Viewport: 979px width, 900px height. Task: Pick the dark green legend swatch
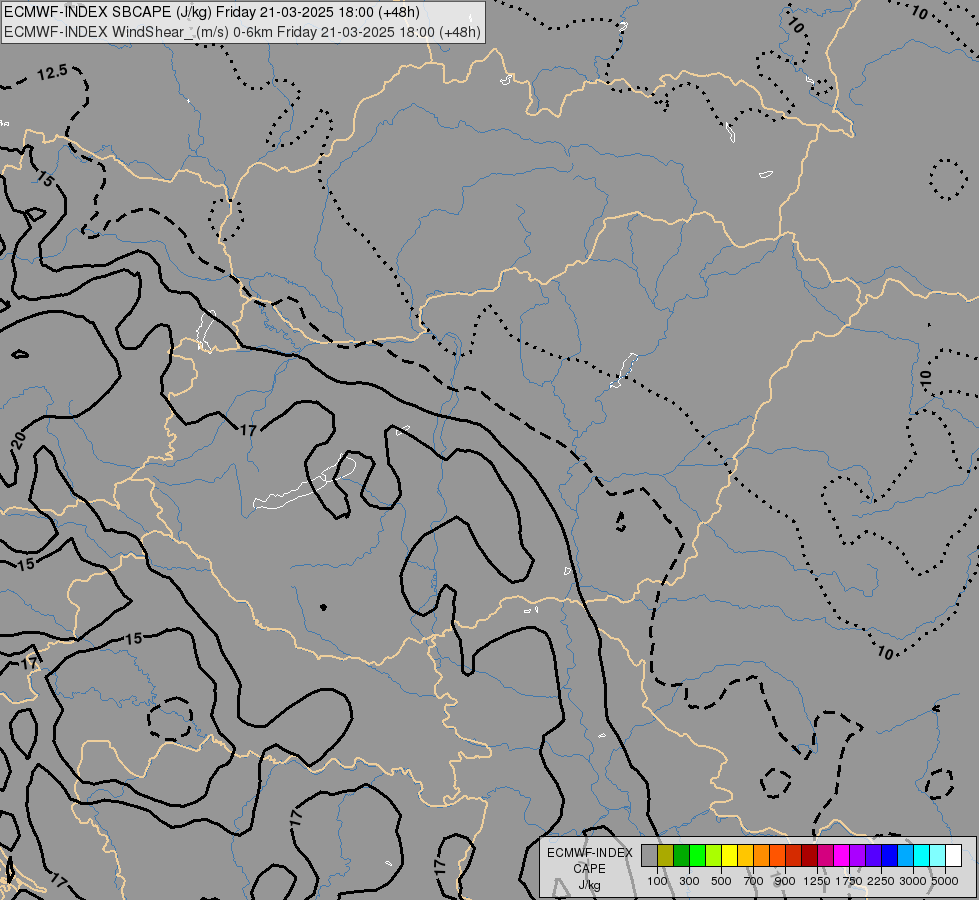(681, 856)
